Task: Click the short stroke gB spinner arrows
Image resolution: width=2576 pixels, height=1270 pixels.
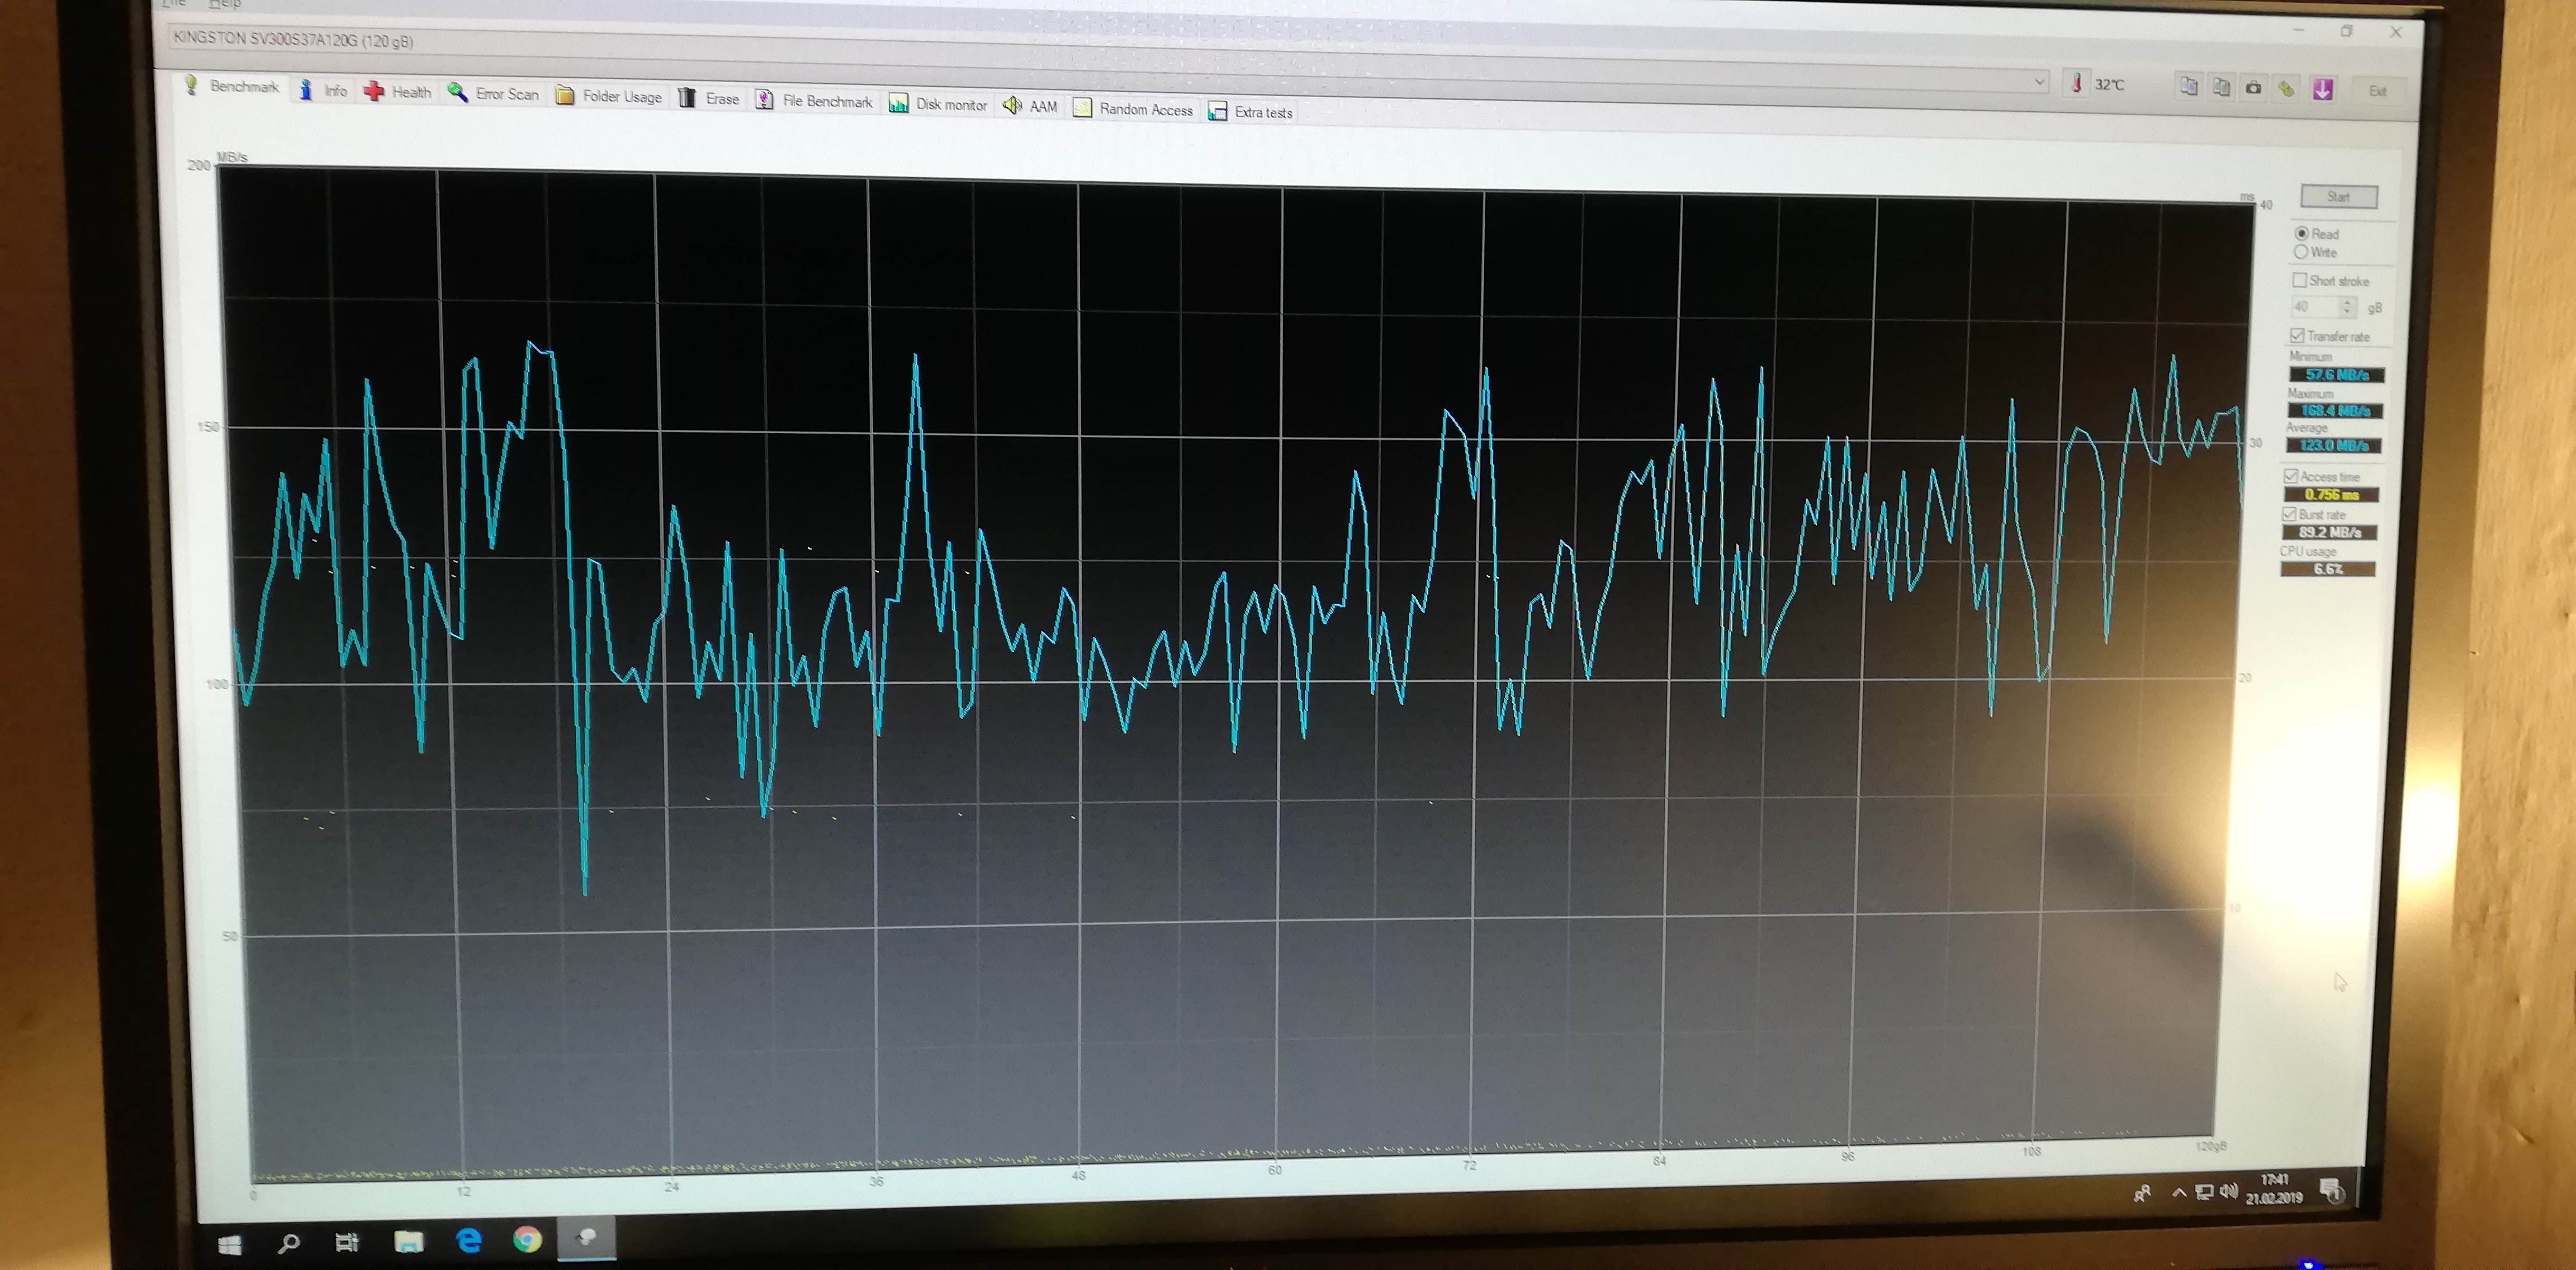Action: (x=2347, y=307)
